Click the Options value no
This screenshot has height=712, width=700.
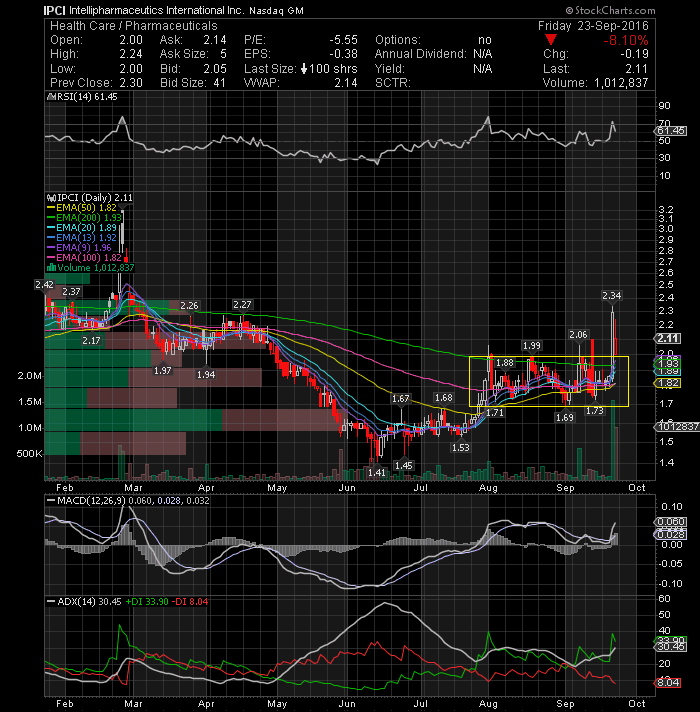(485, 40)
